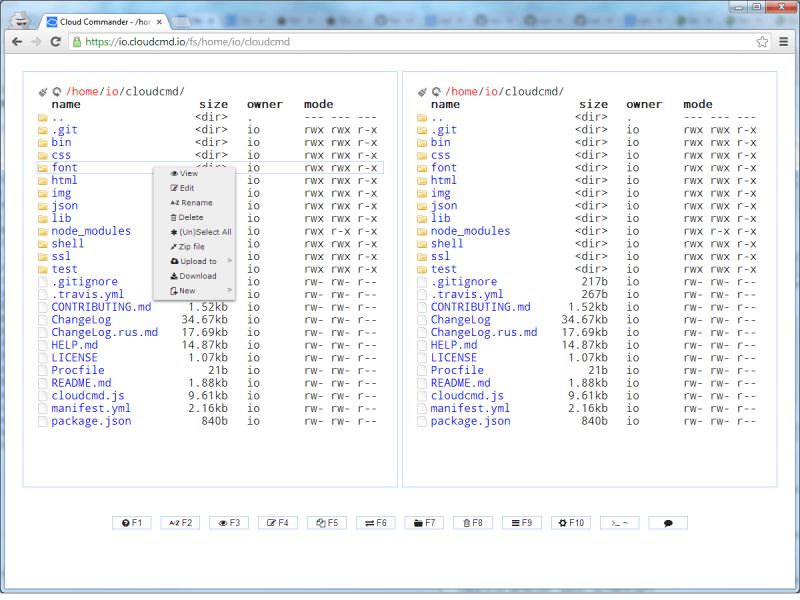Click the F5 copy button

[x=327, y=522]
